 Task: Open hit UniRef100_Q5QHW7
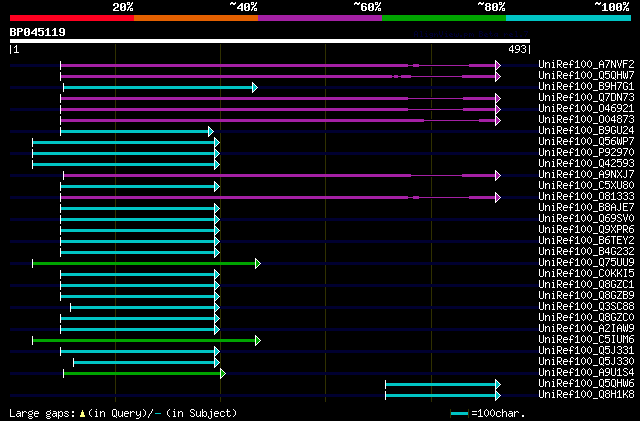point(586,76)
